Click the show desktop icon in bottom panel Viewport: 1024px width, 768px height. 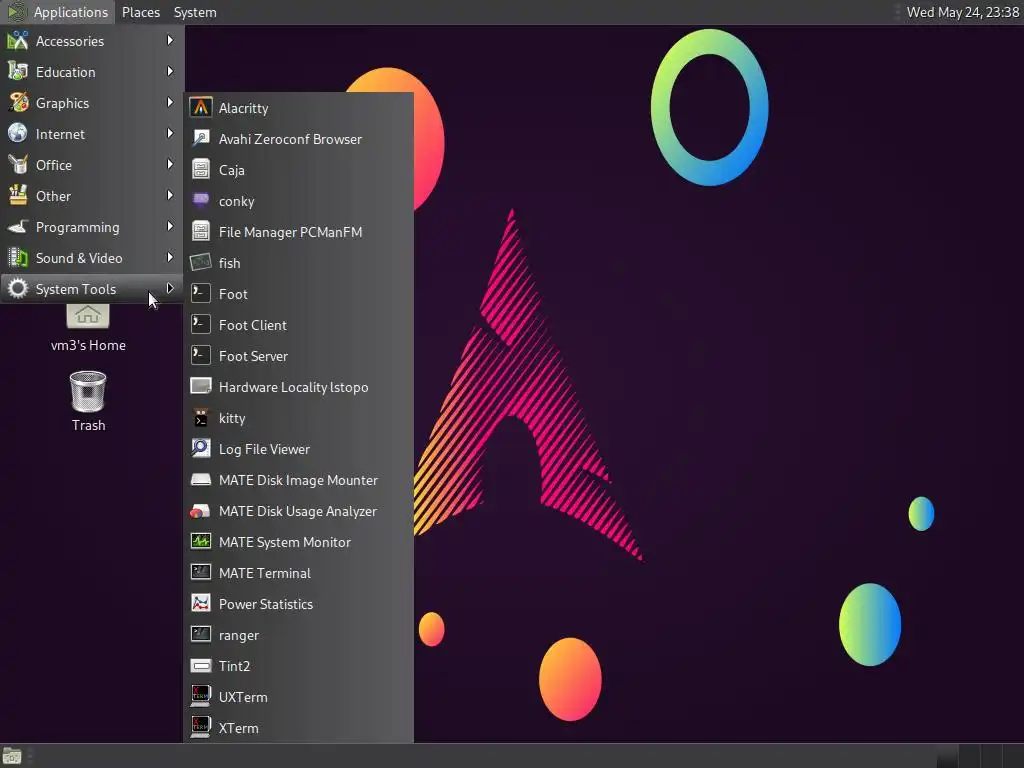(12, 756)
